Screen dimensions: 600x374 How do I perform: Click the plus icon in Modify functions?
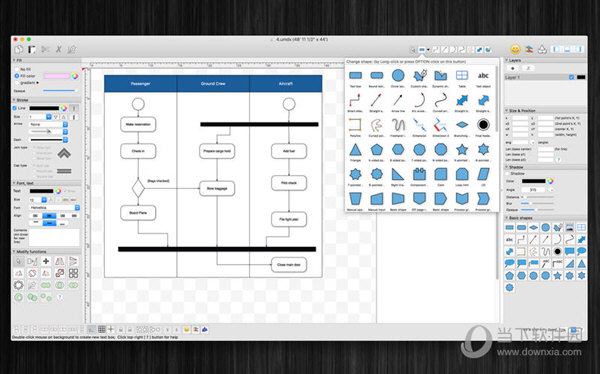[46, 261]
